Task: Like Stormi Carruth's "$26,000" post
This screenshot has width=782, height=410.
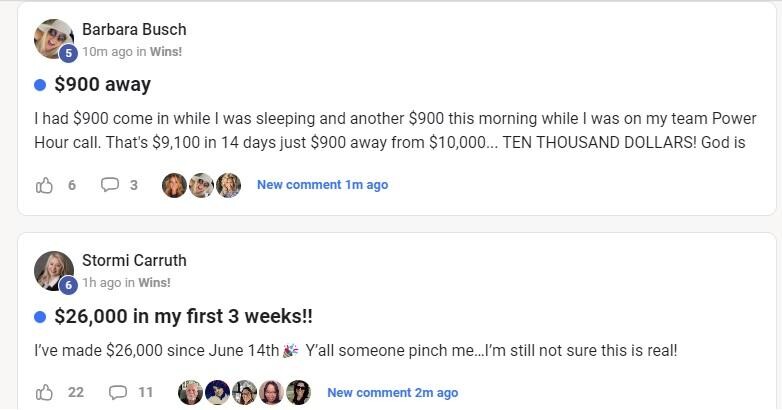Action: (x=44, y=392)
